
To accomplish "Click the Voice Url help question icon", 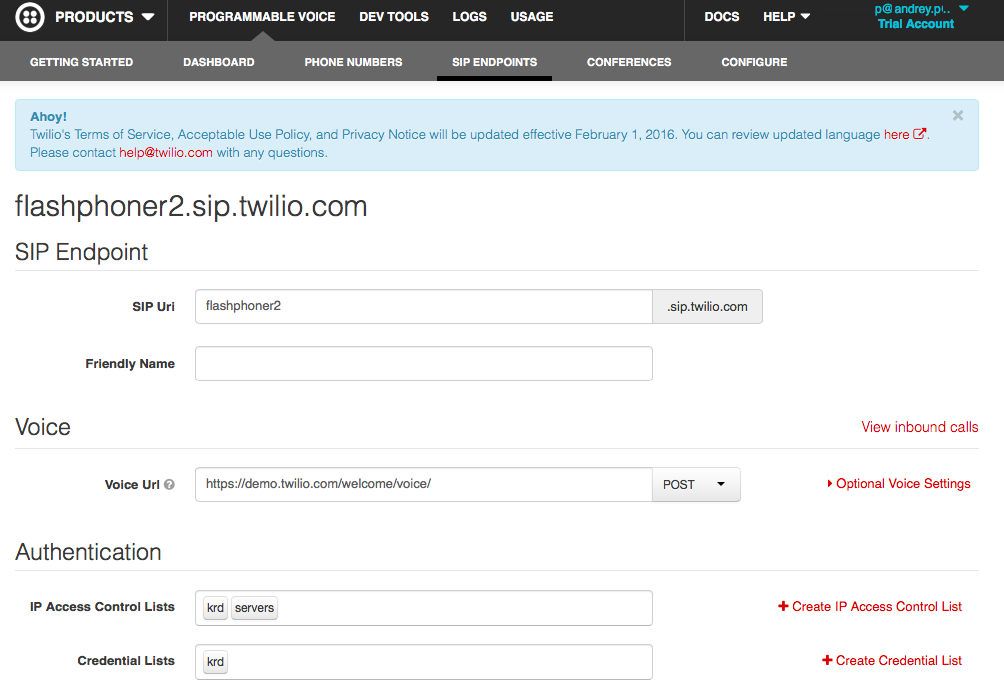I will point(169,485).
